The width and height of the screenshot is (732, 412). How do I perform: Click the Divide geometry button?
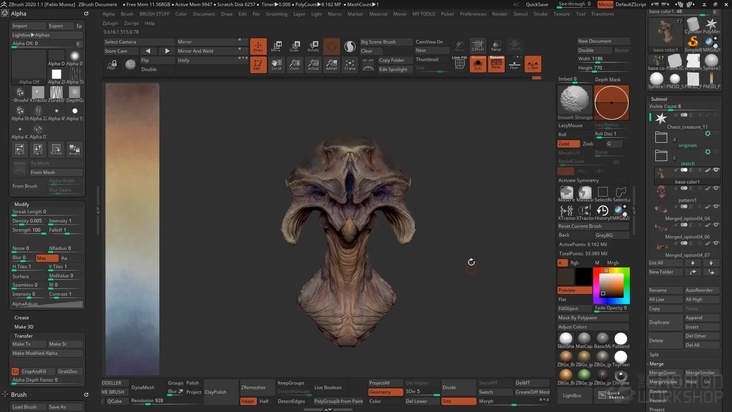pos(458,387)
